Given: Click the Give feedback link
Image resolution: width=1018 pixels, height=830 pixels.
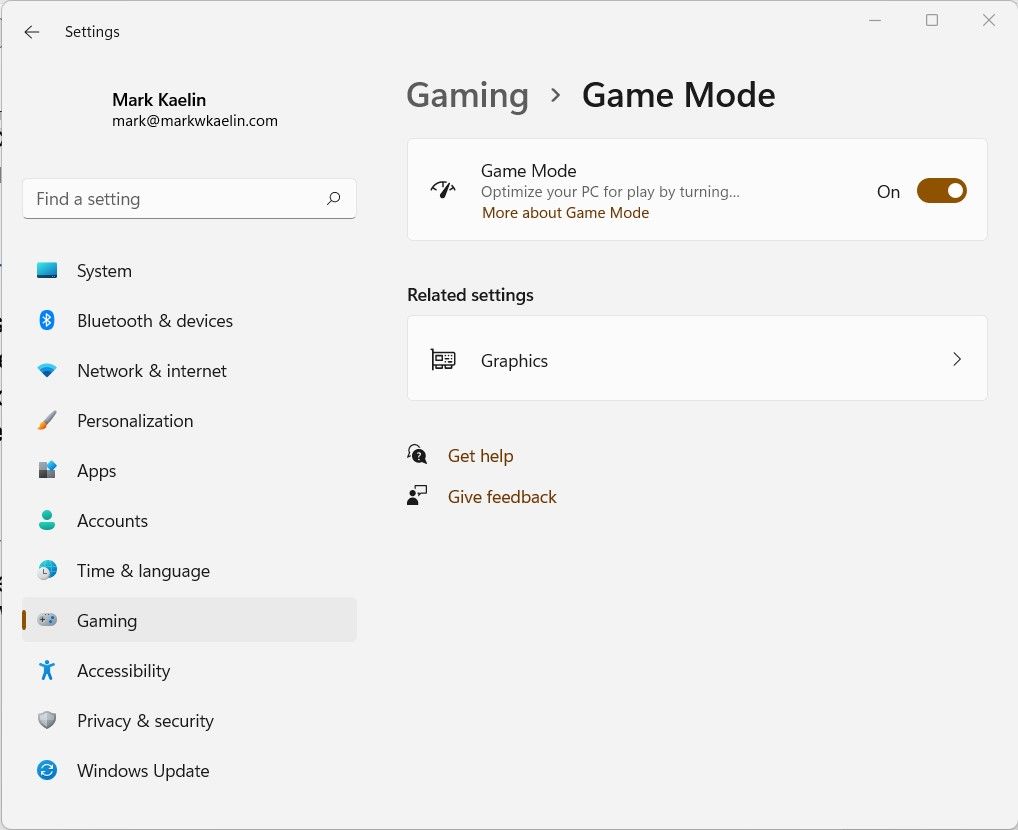Looking at the screenshot, I should tap(502, 496).
